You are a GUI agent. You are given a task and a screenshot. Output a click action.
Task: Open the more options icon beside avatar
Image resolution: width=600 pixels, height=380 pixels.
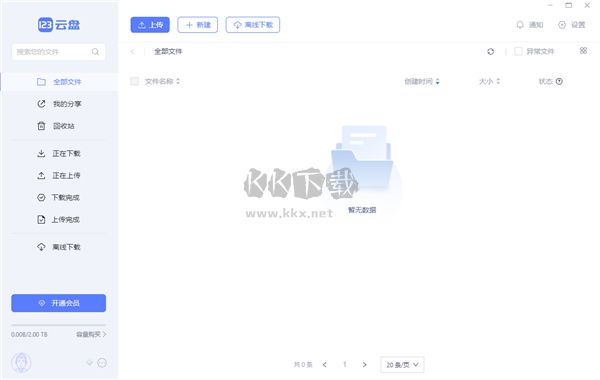(x=102, y=363)
